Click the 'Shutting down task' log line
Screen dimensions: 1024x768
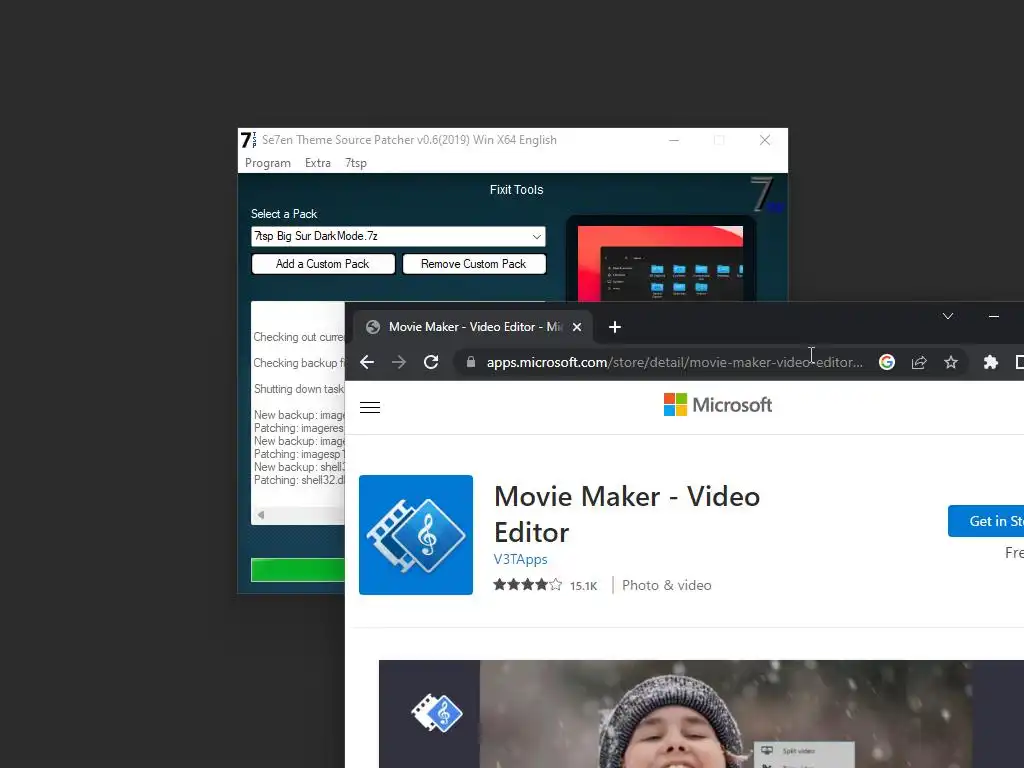pyautogui.click(x=298, y=389)
